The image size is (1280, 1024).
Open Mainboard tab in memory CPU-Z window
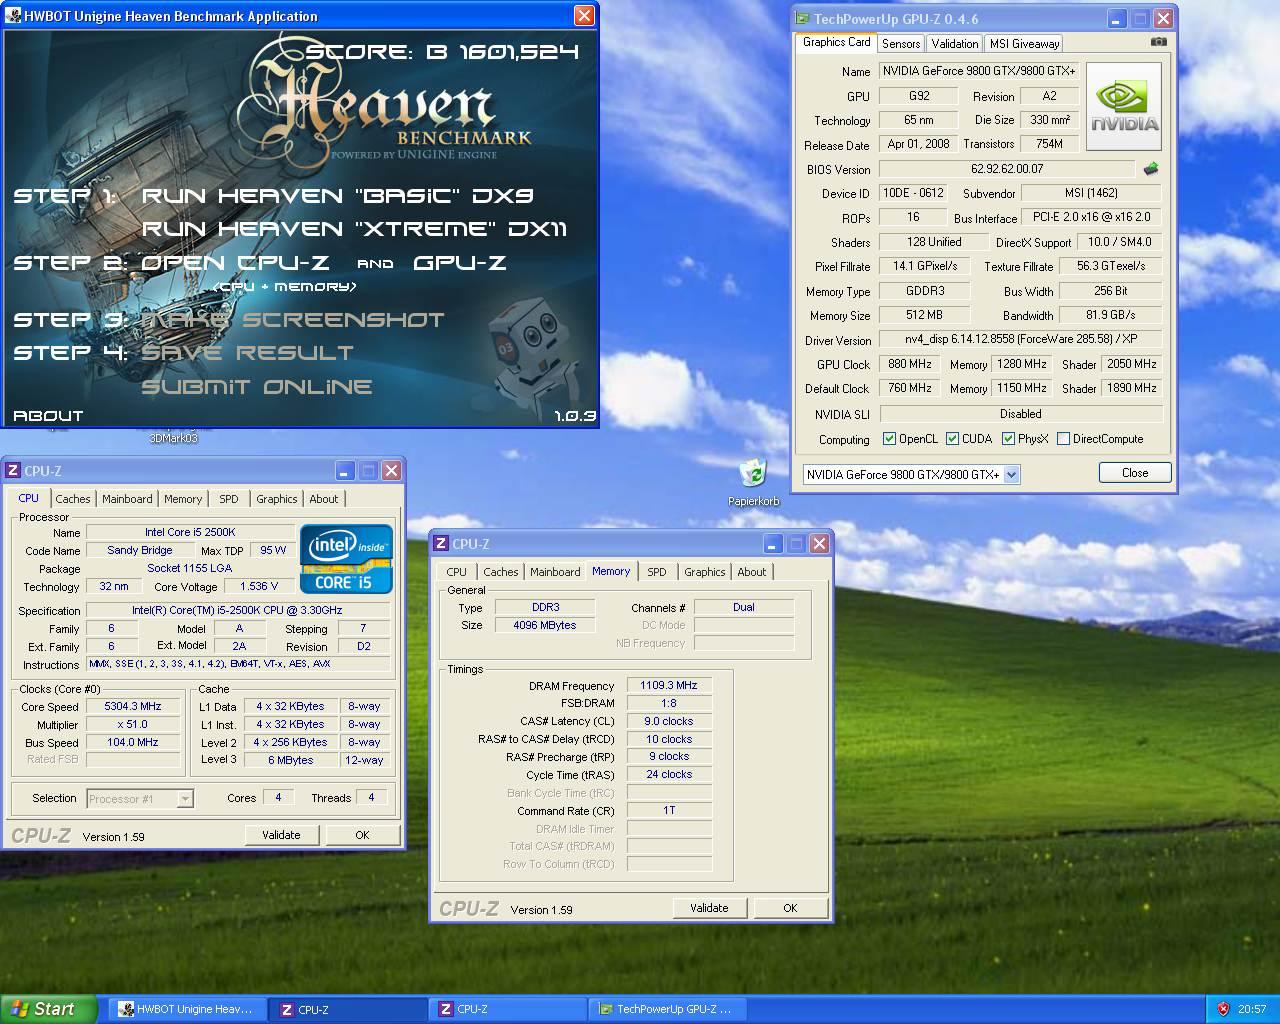coord(555,572)
